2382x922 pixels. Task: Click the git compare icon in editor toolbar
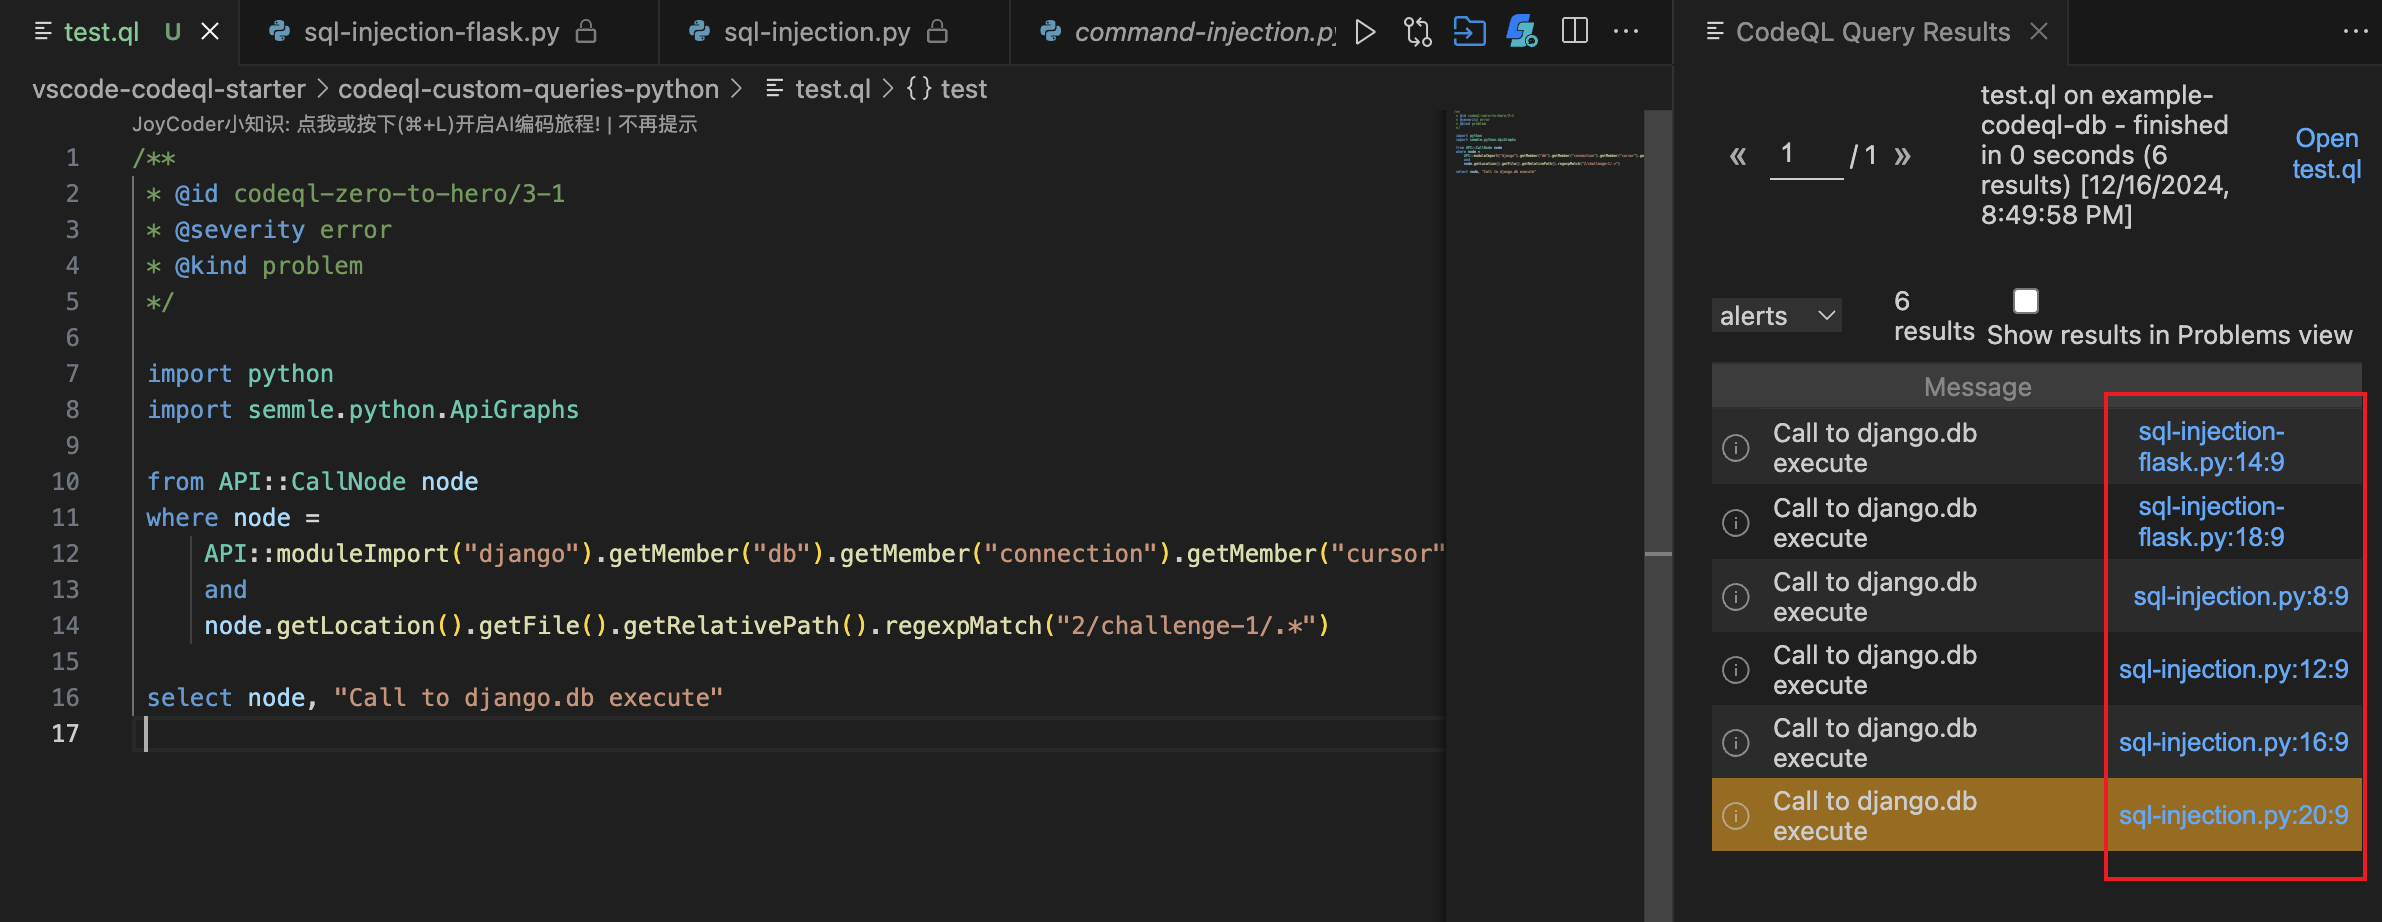point(1418,31)
